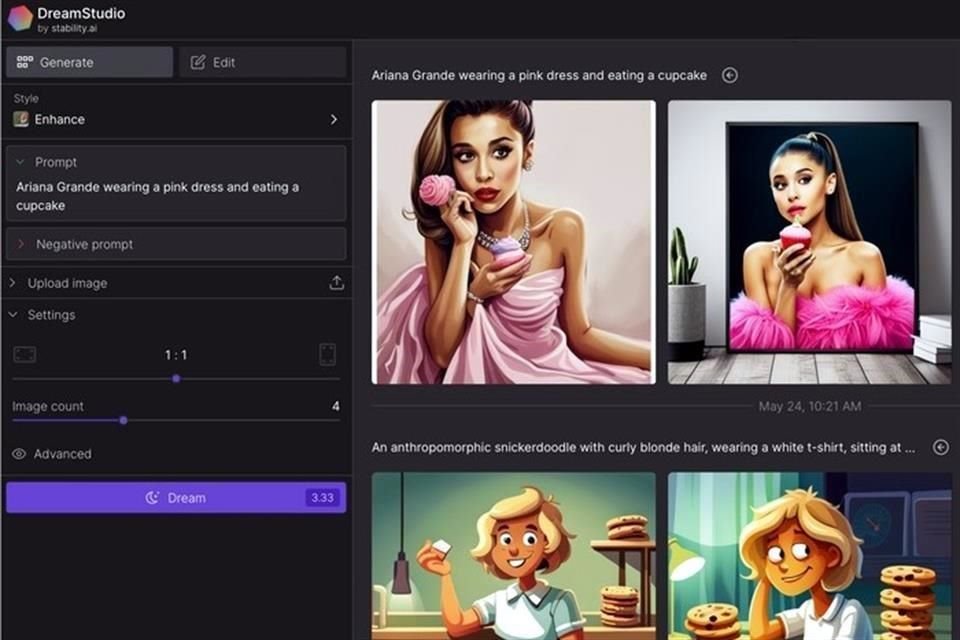Viewport: 960px width, 640px height.
Task: Select the portrait aspect ratio icon
Action: pos(328,354)
